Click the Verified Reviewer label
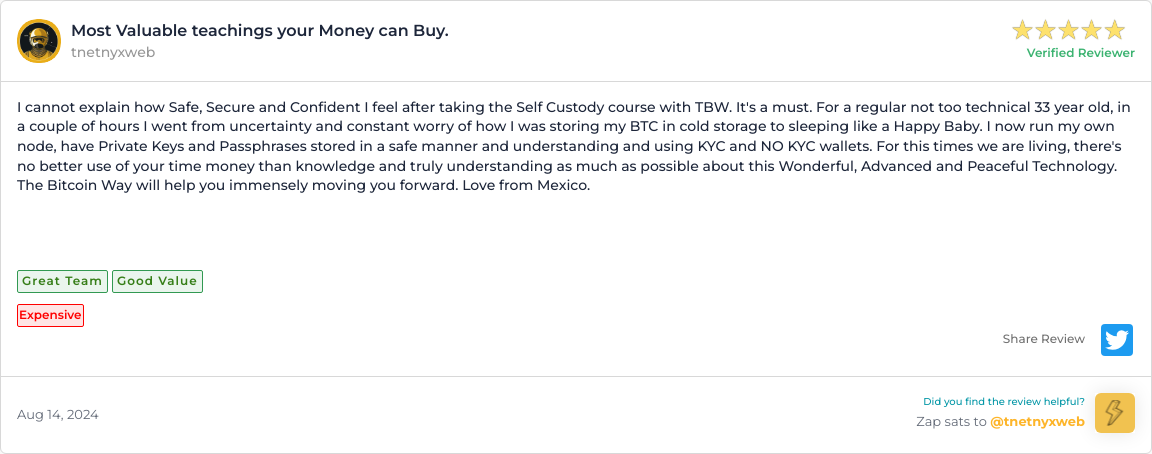The width and height of the screenshot is (1152, 454). tap(1080, 53)
